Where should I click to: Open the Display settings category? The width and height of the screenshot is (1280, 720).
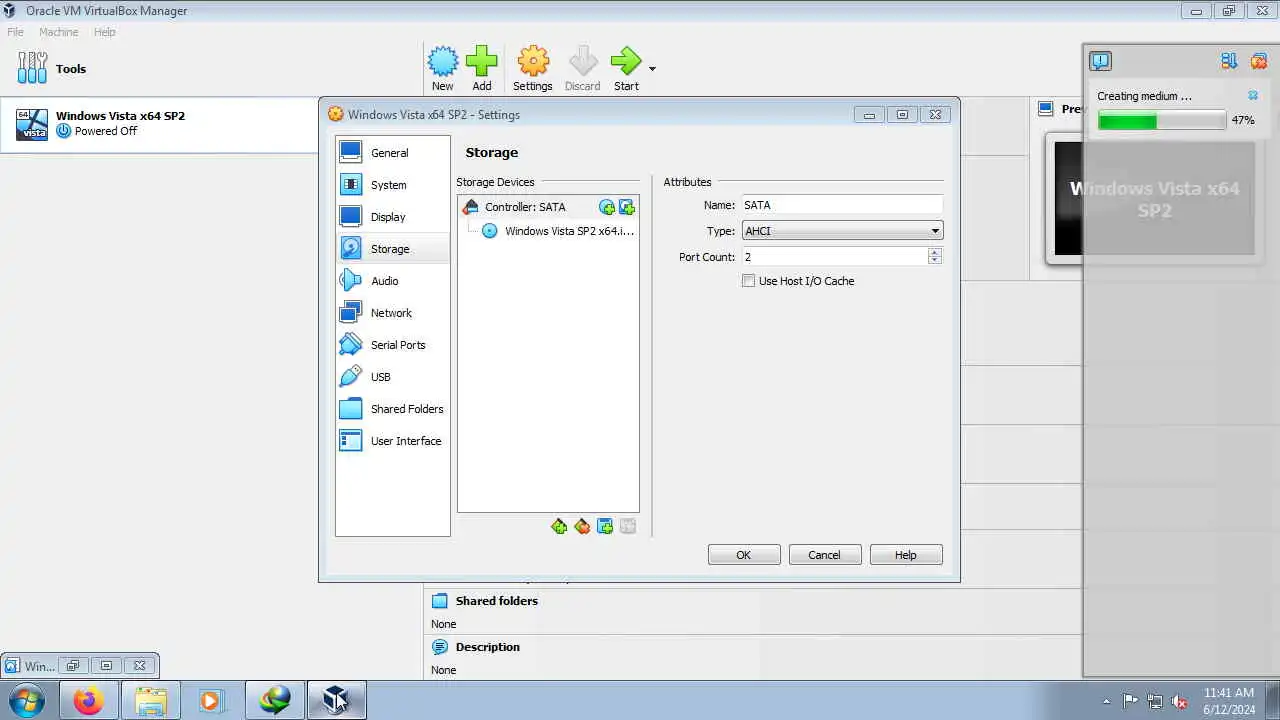pyautogui.click(x=393, y=217)
